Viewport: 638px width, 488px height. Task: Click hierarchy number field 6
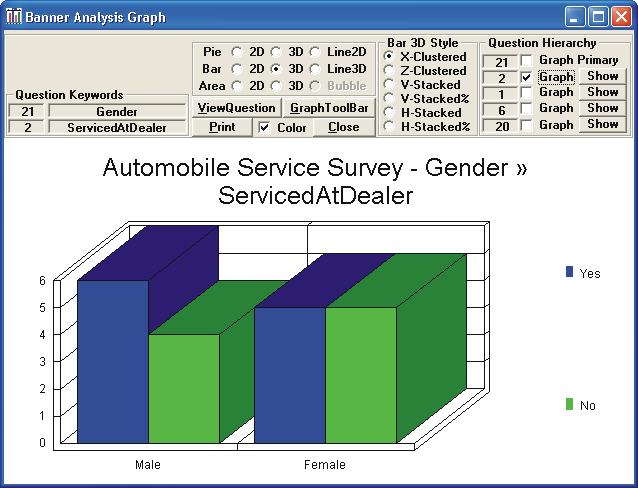[500, 110]
